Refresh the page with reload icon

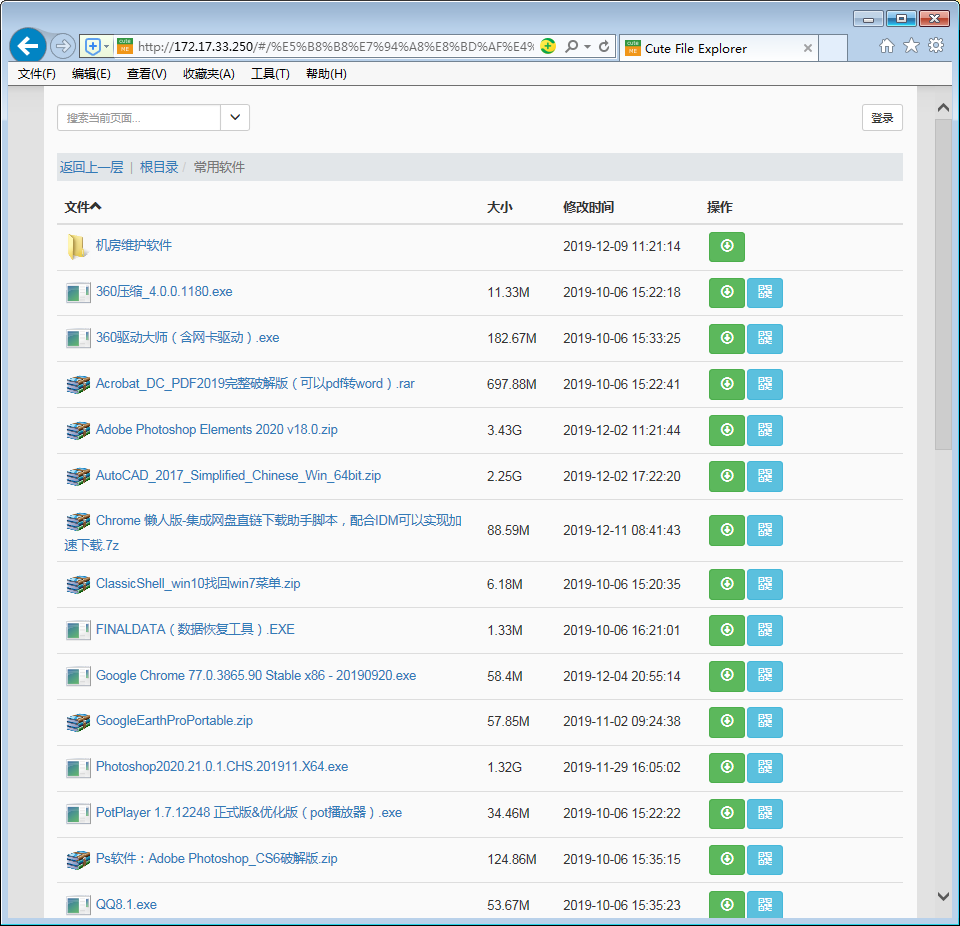tap(604, 47)
